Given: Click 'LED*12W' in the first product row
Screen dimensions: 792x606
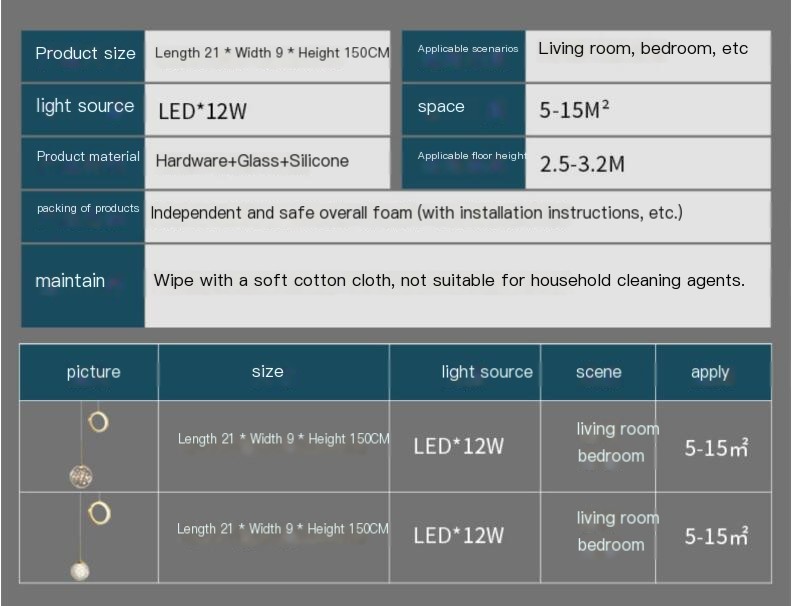Looking at the screenshot, I should tap(458, 446).
